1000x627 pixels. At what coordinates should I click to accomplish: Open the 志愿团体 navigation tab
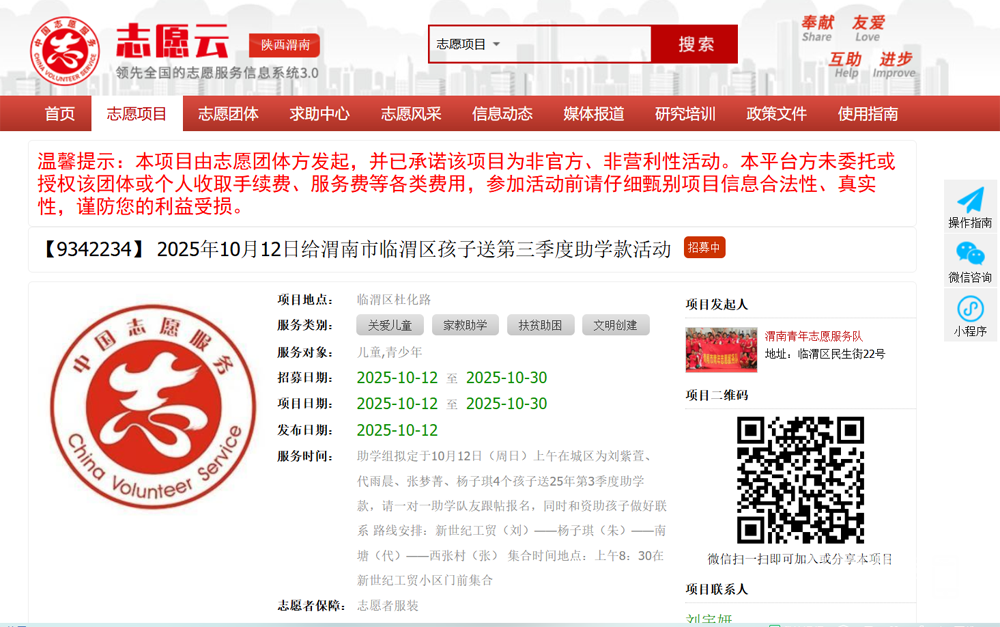point(228,114)
